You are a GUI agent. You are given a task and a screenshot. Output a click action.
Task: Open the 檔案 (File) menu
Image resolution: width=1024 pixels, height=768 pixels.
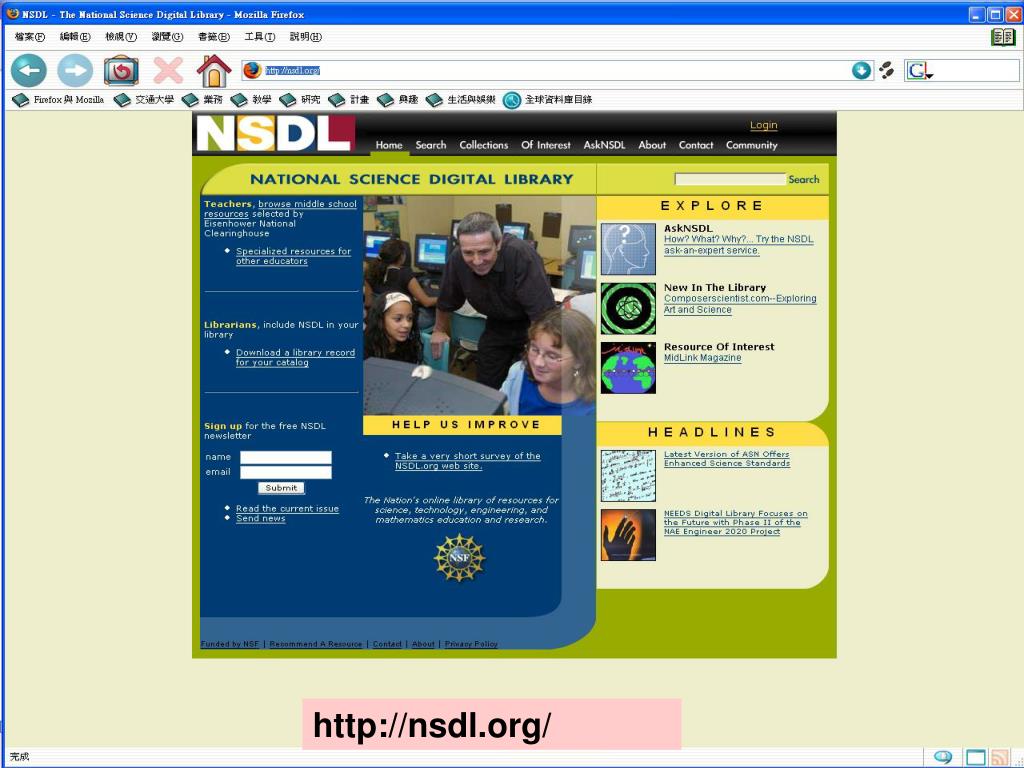[29, 37]
